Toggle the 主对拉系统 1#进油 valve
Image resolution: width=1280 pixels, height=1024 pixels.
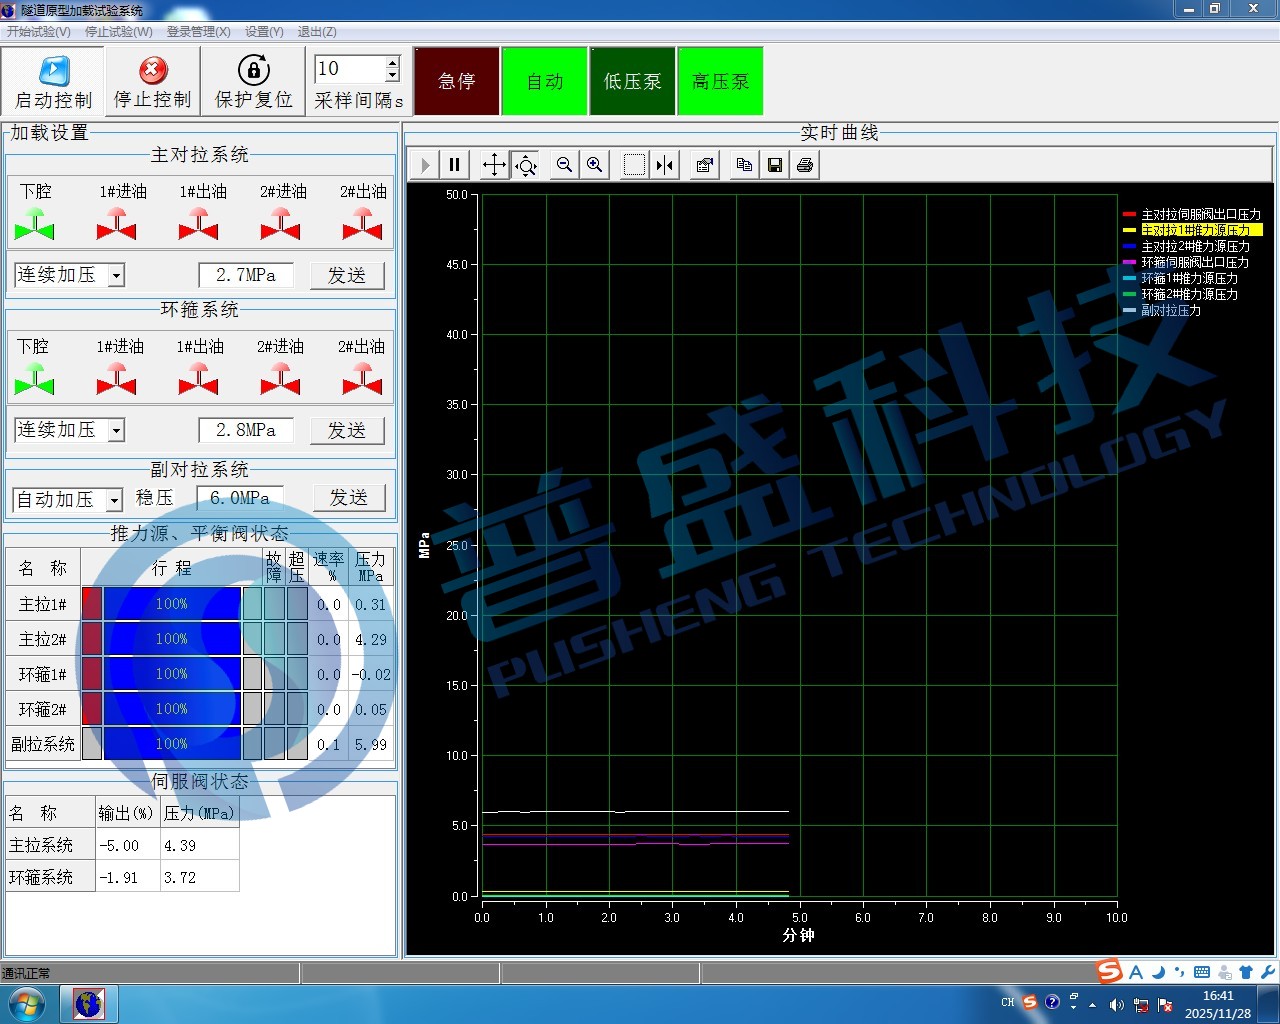116,225
